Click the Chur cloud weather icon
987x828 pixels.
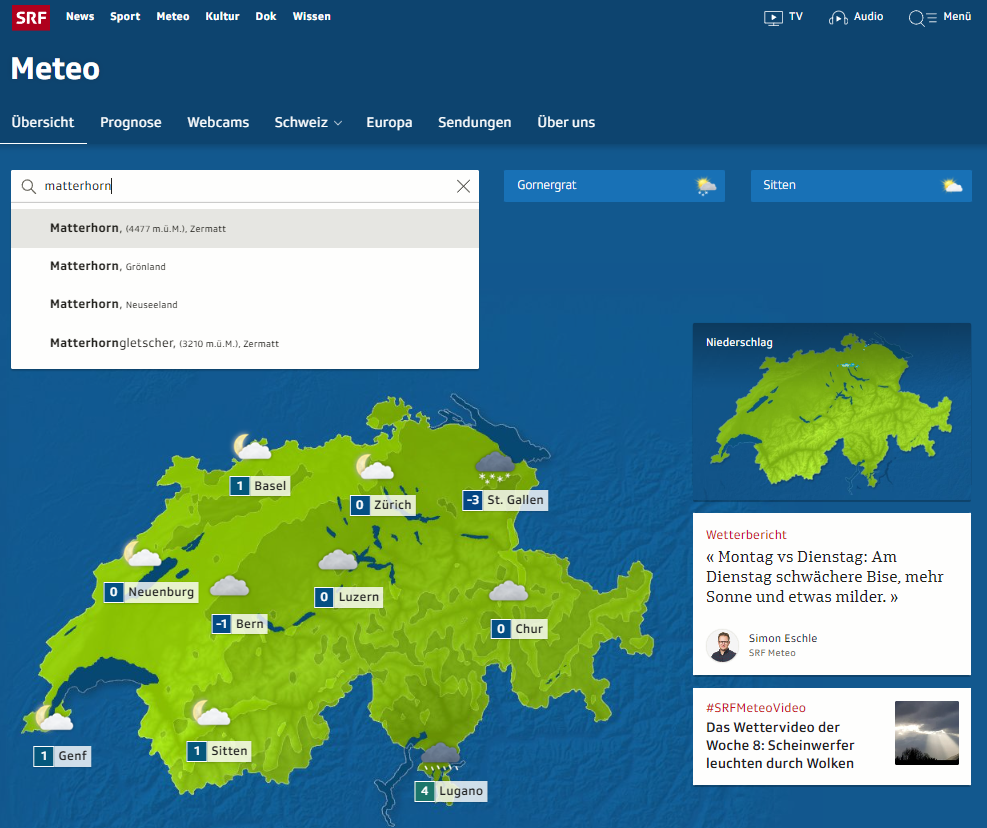tap(508, 591)
